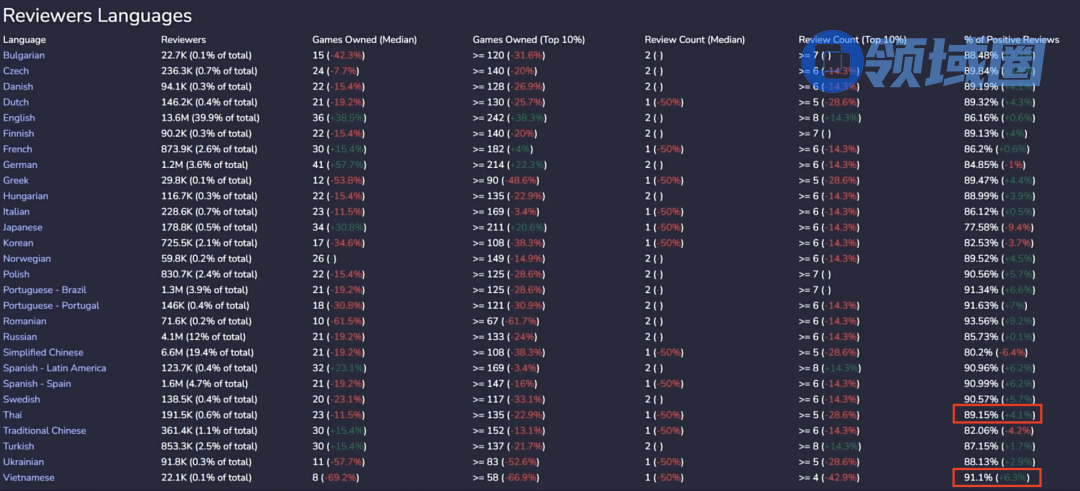
Task: Click the Russian language link
Action: [20, 337]
